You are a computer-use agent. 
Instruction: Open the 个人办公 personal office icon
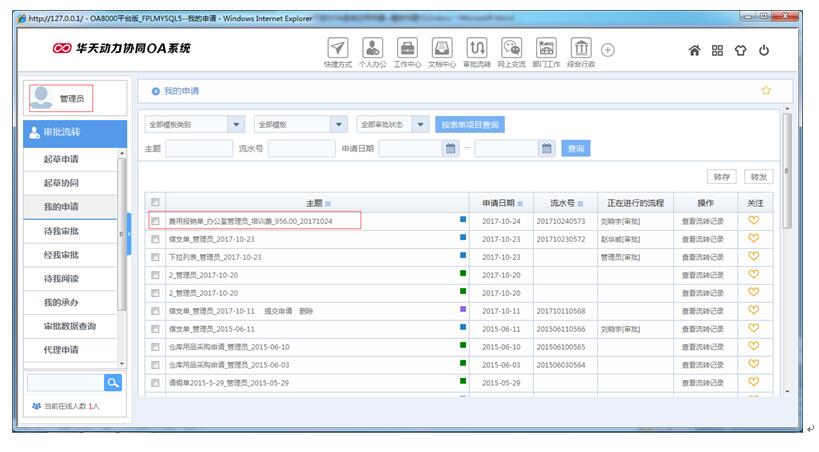coord(372,49)
